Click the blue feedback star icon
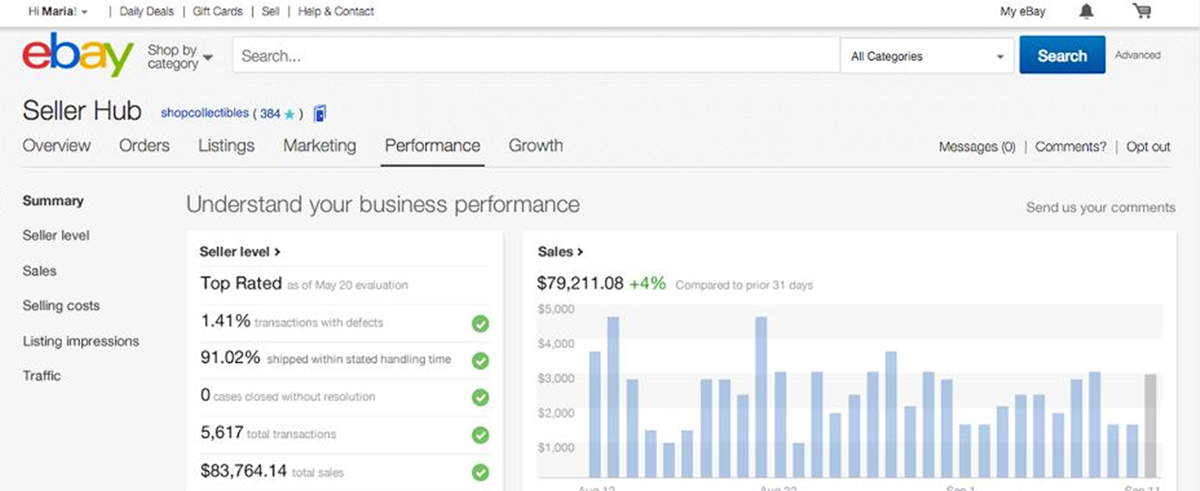The image size is (1200, 491). (x=289, y=114)
